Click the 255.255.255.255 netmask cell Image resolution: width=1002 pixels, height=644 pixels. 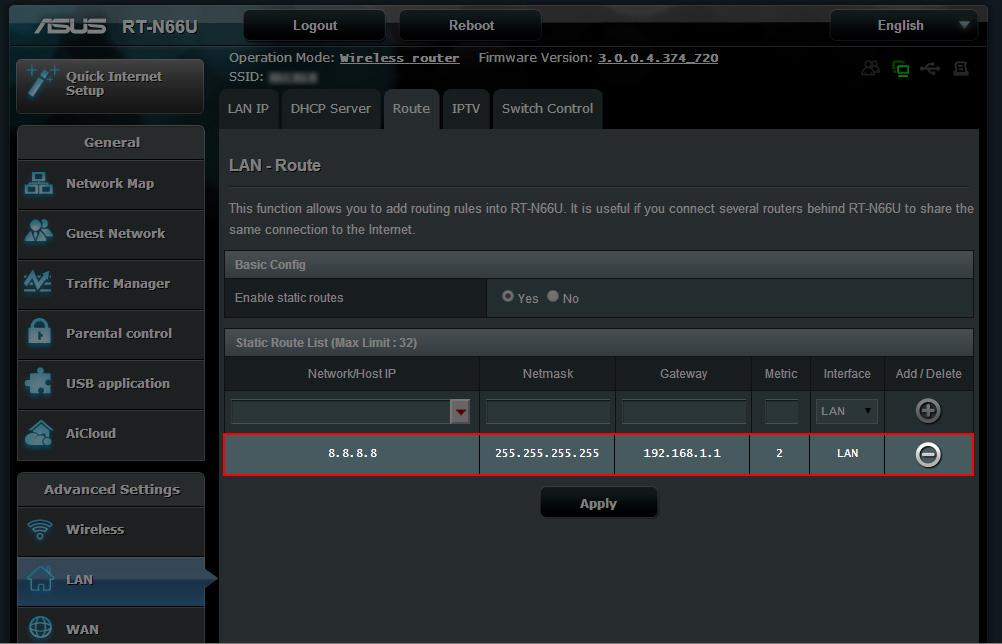tap(547, 454)
